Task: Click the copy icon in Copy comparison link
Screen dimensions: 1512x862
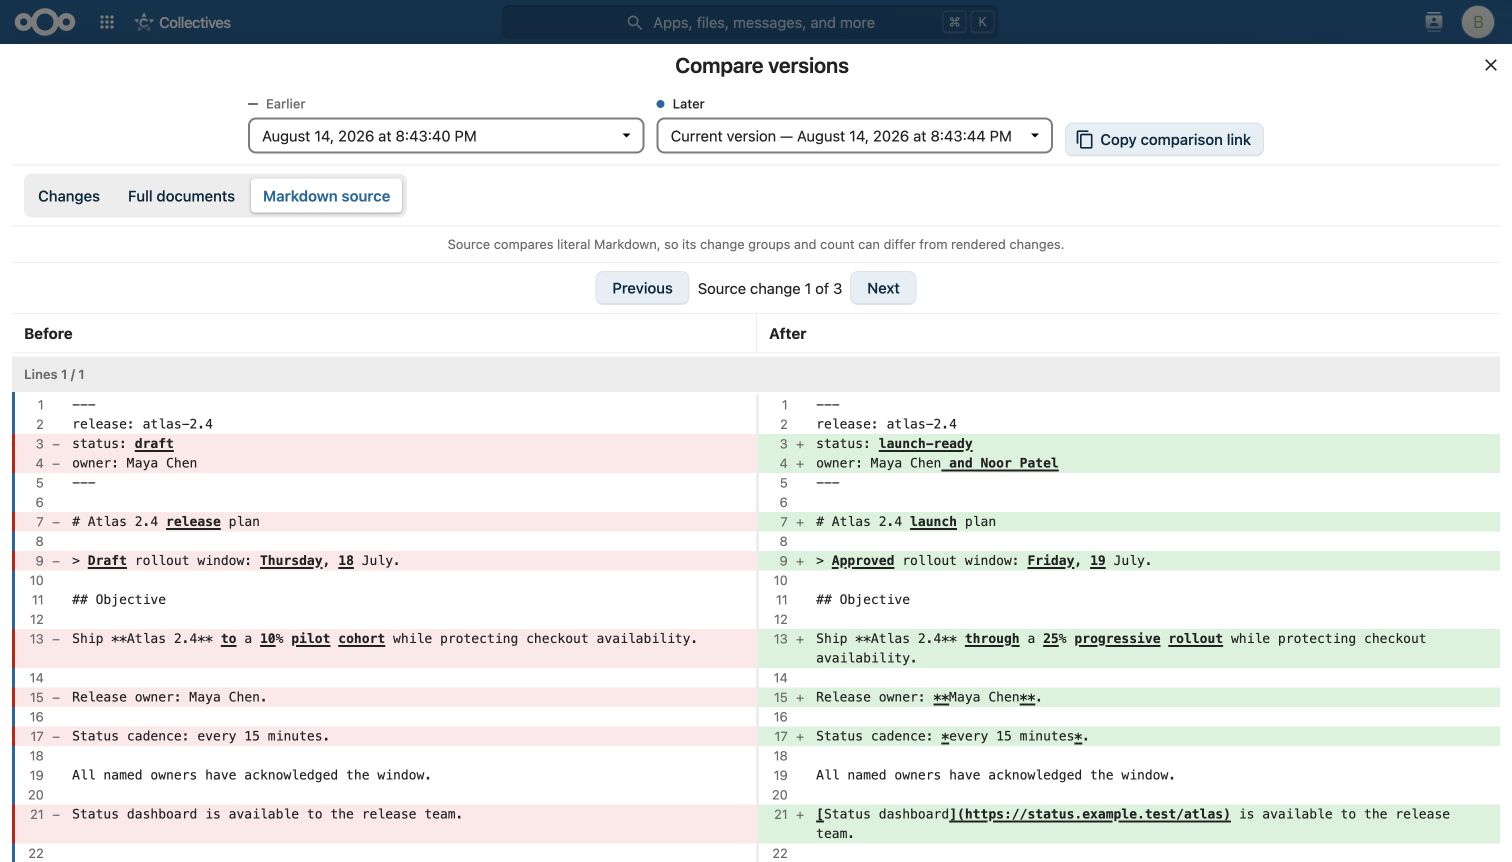Action: [1084, 140]
